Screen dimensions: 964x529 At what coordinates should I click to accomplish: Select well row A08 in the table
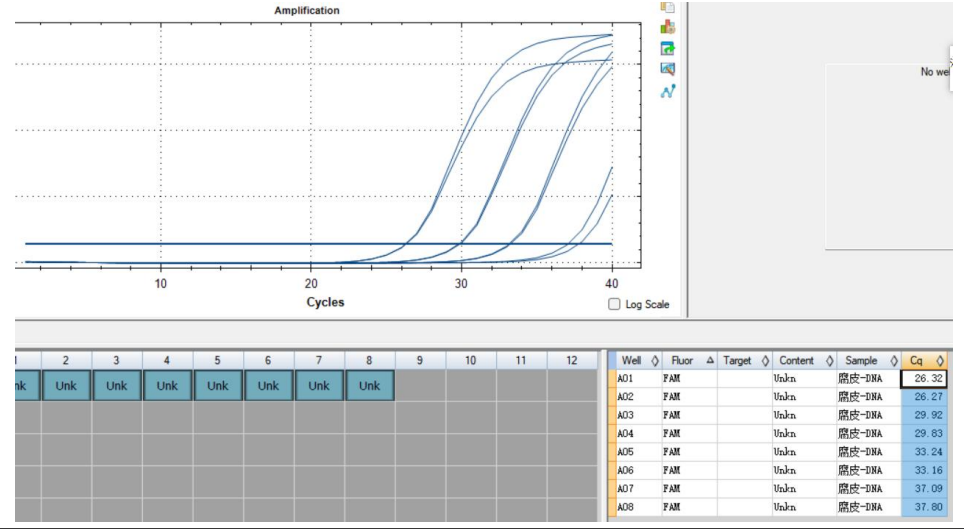(778, 507)
